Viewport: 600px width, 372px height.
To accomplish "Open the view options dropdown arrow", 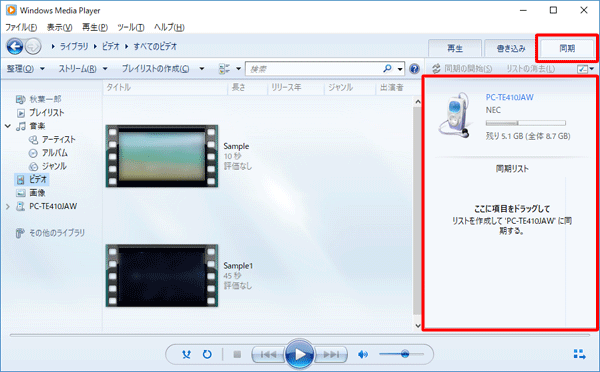I will click(x=238, y=69).
